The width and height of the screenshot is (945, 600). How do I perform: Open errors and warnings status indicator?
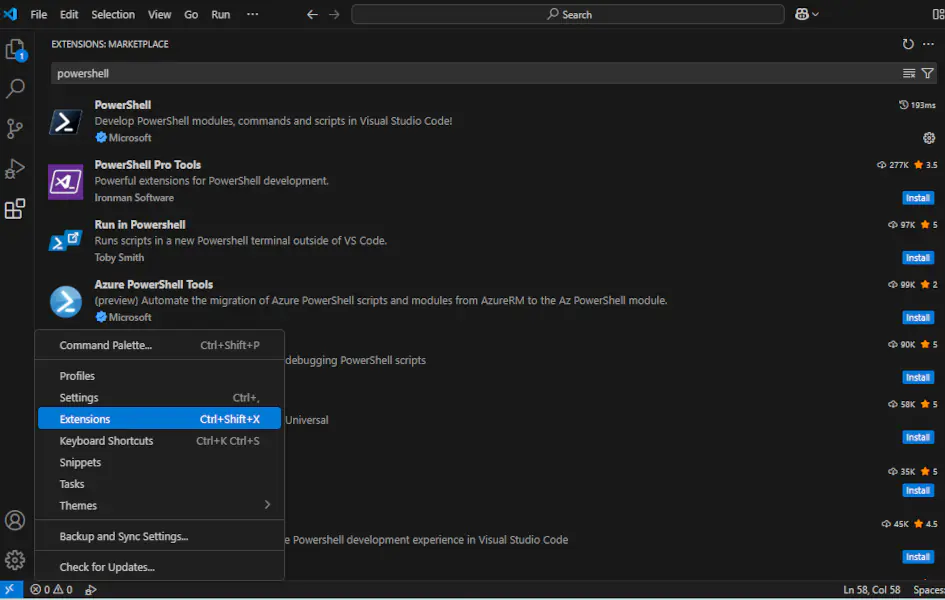click(51, 590)
